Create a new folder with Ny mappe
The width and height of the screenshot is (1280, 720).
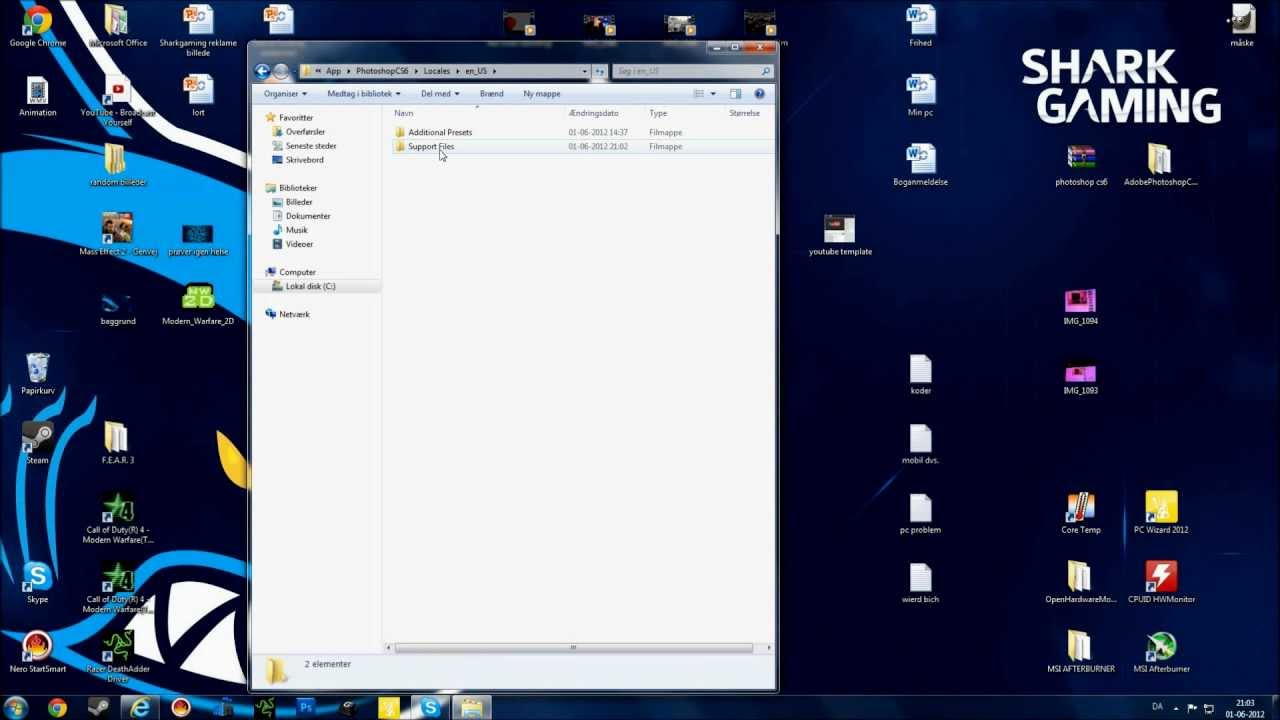tap(542, 94)
